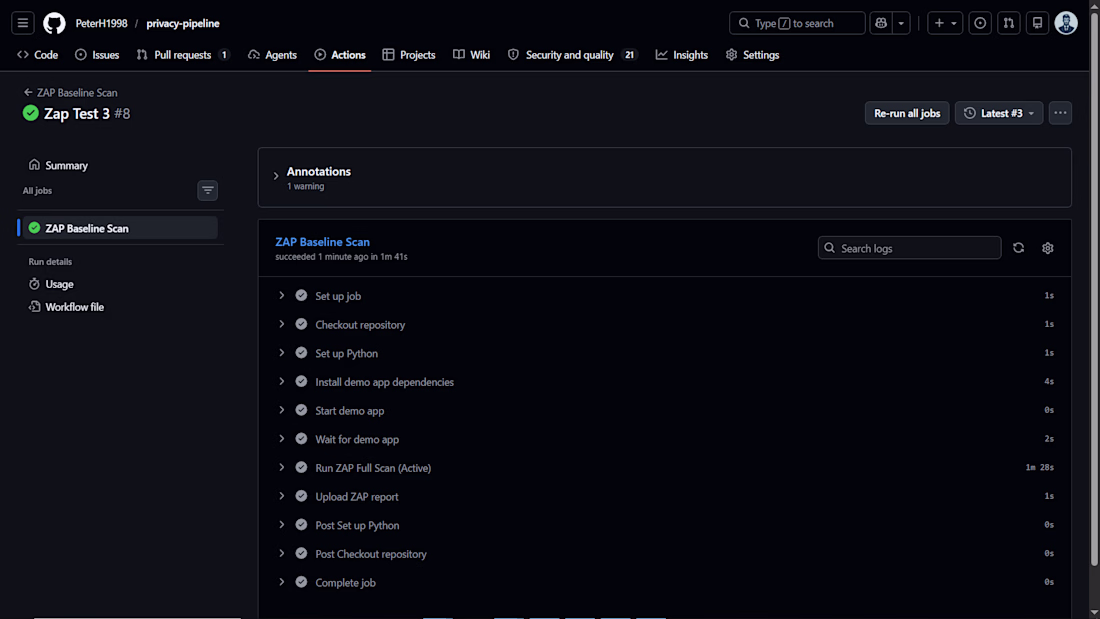Viewport: 1100px width, 619px height.
Task: Switch to the Pull requests tab
Action: (x=183, y=55)
